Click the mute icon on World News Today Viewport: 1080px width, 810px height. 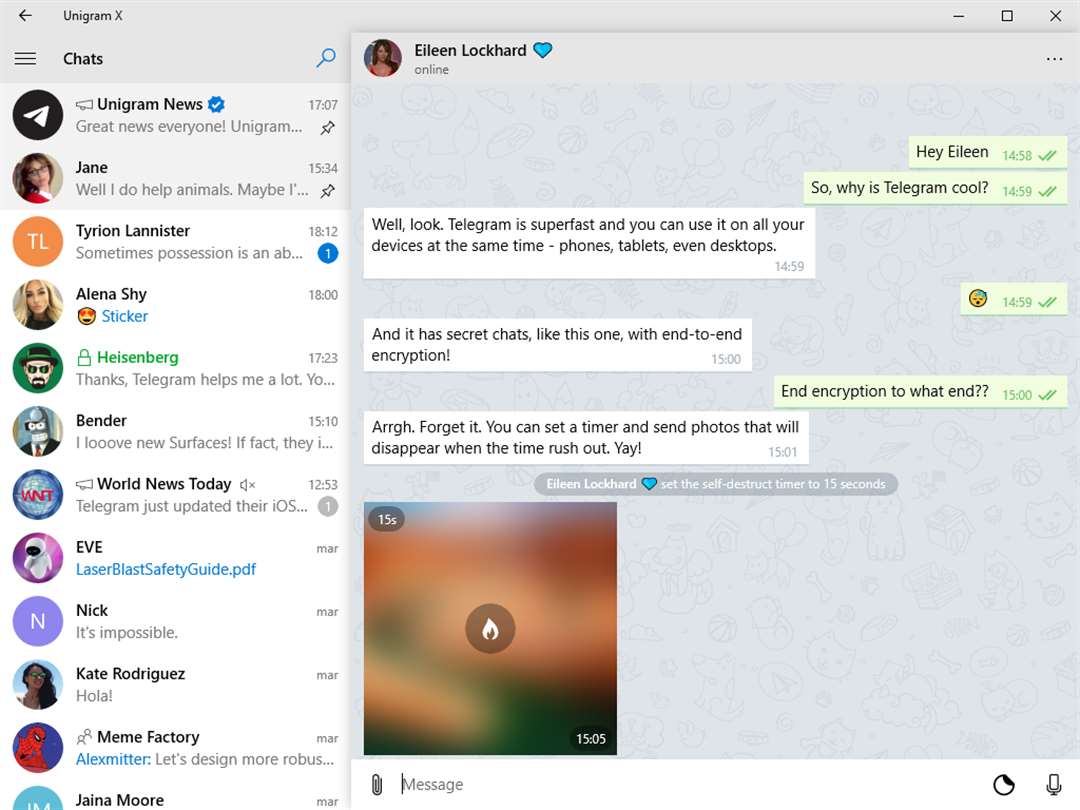click(x=247, y=485)
